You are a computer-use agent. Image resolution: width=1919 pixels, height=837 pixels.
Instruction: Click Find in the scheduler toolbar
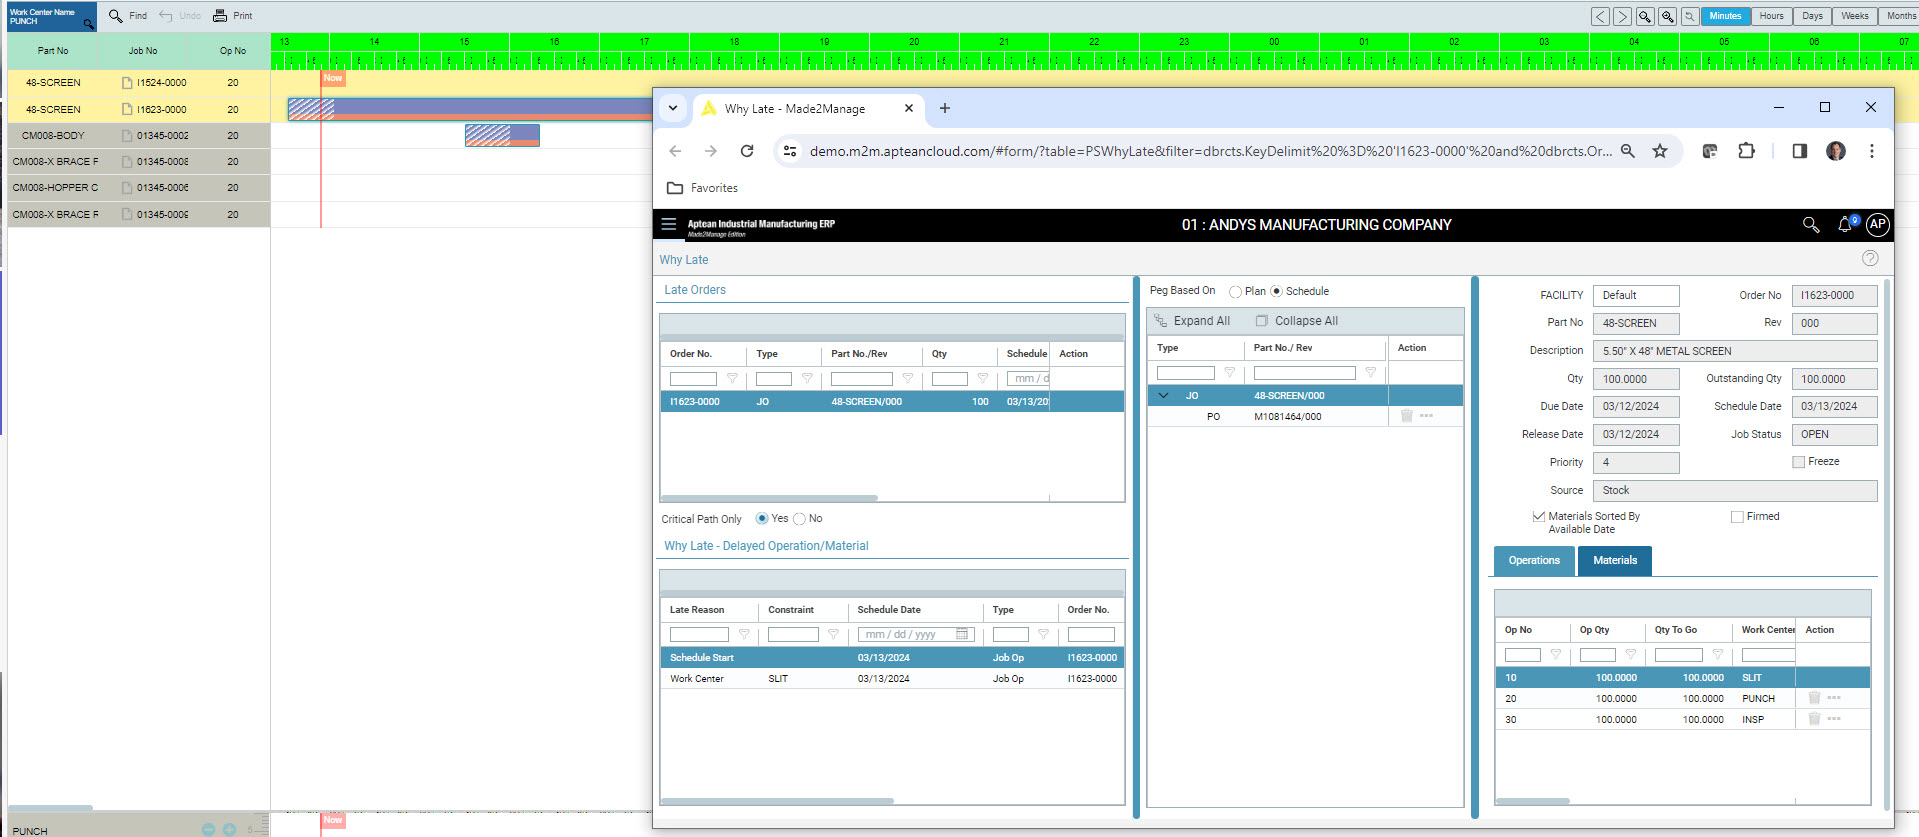[x=128, y=16]
